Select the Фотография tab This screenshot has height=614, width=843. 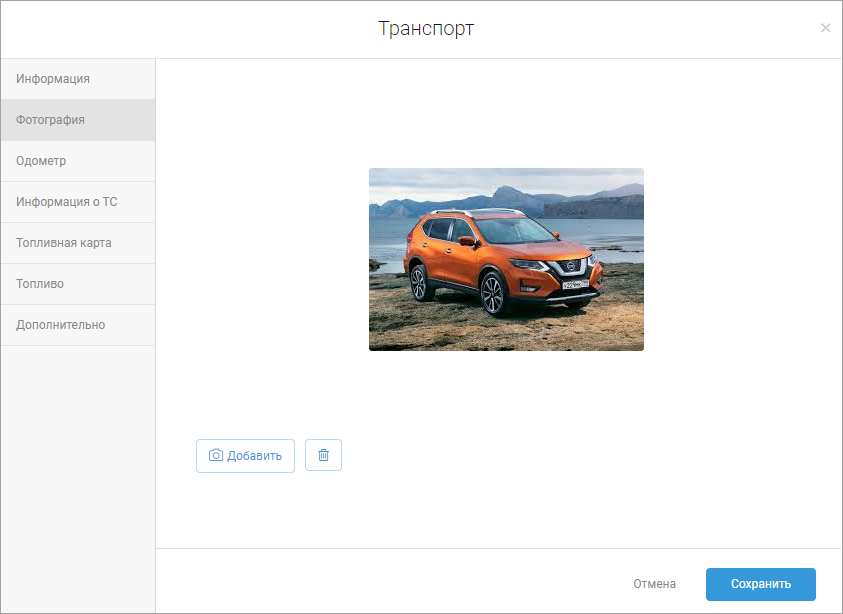(x=50, y=120)
